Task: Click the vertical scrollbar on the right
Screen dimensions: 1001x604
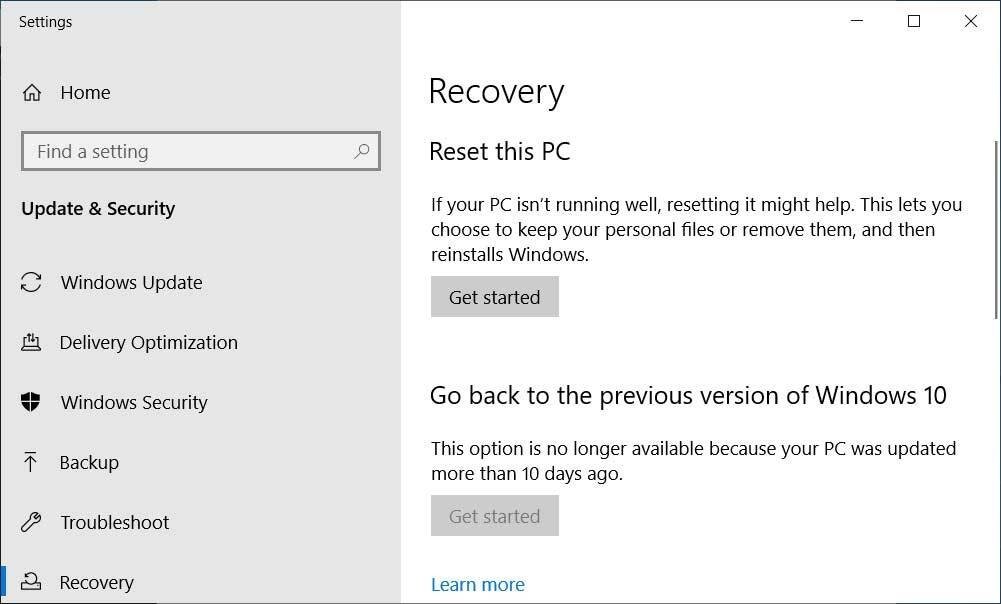Action: click(996, 230)
